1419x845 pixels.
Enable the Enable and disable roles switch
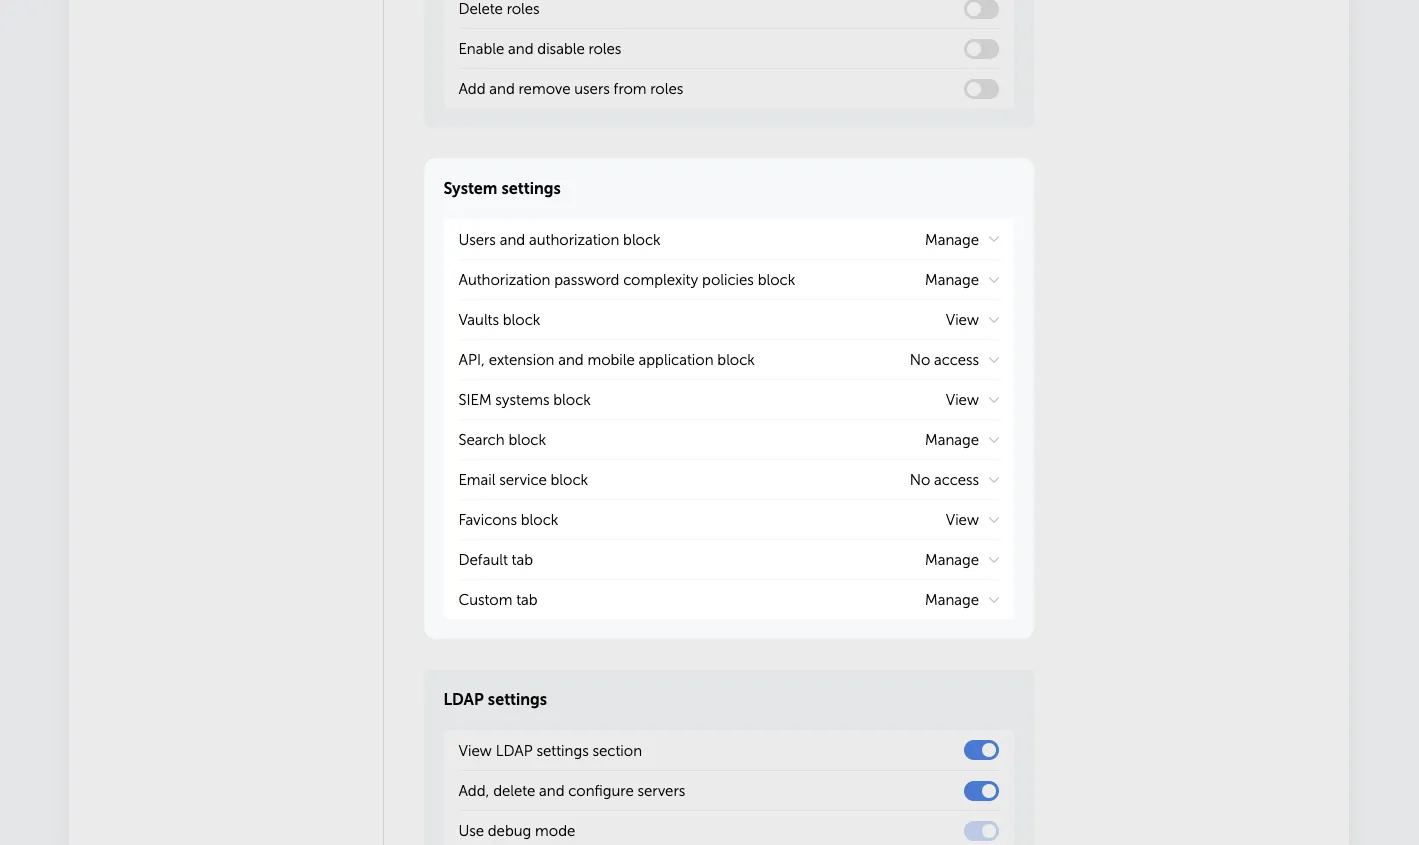coord(981,49)
